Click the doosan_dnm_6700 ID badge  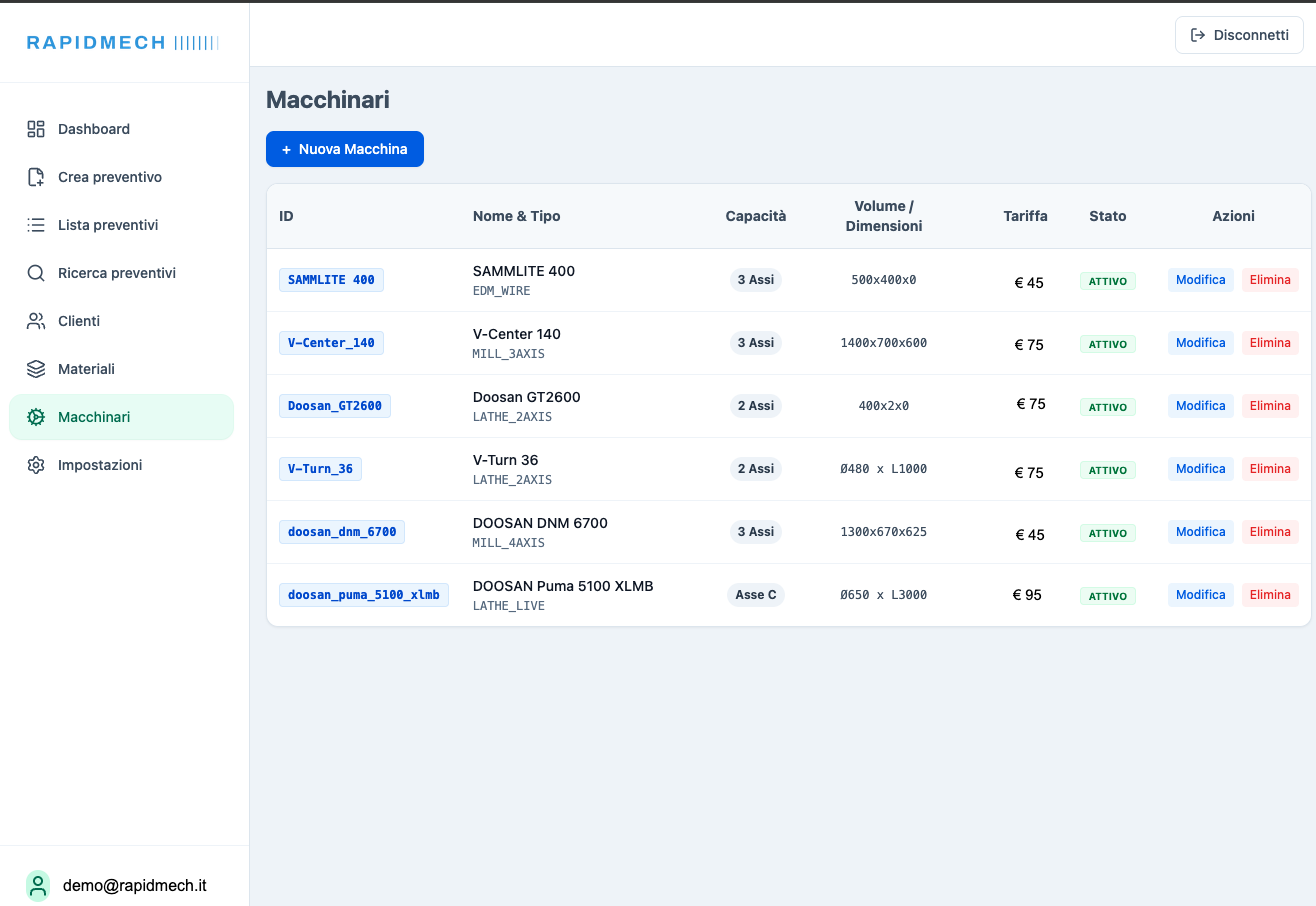342,532
